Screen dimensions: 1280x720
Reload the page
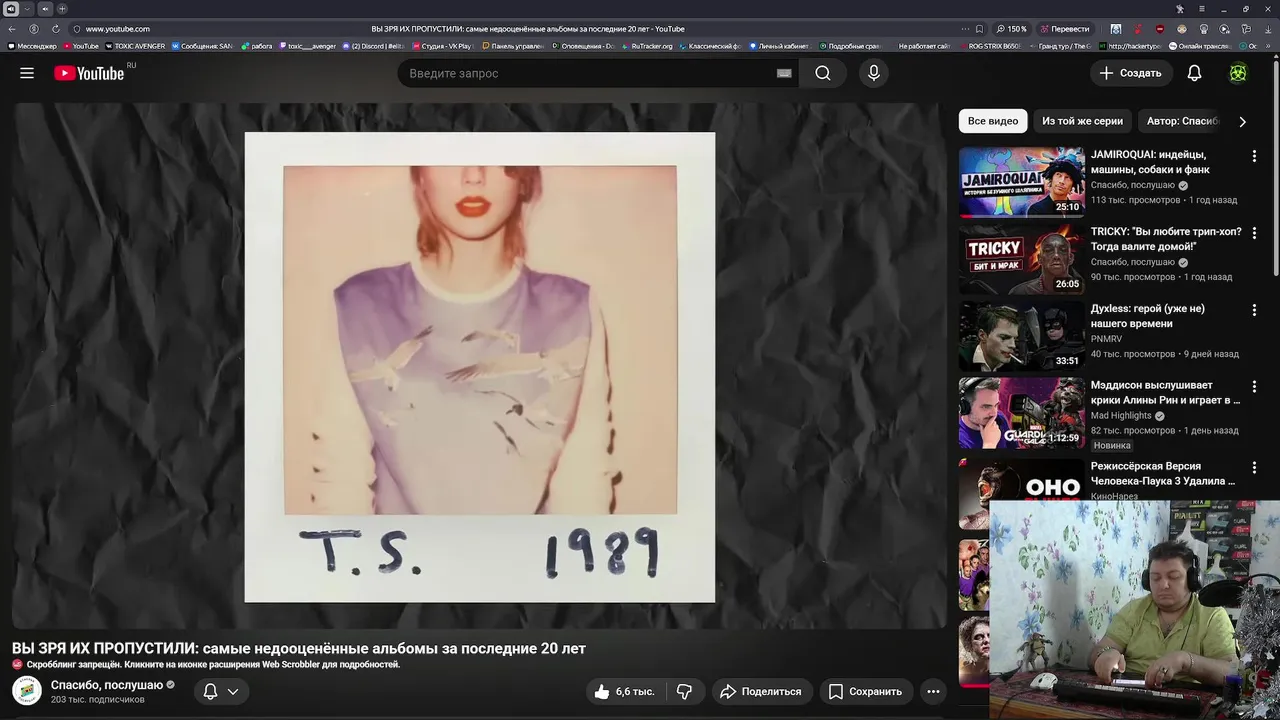click(x=55, y=29)
